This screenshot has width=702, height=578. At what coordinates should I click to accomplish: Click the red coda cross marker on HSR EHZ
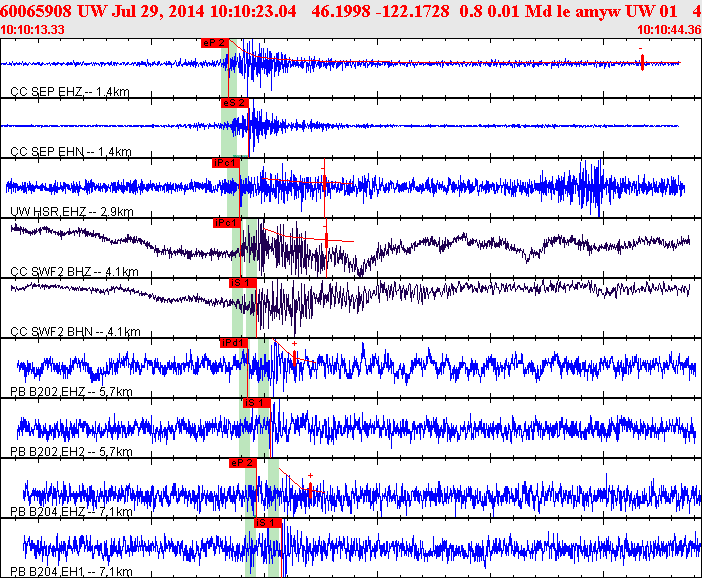click(x=325, y=182)
